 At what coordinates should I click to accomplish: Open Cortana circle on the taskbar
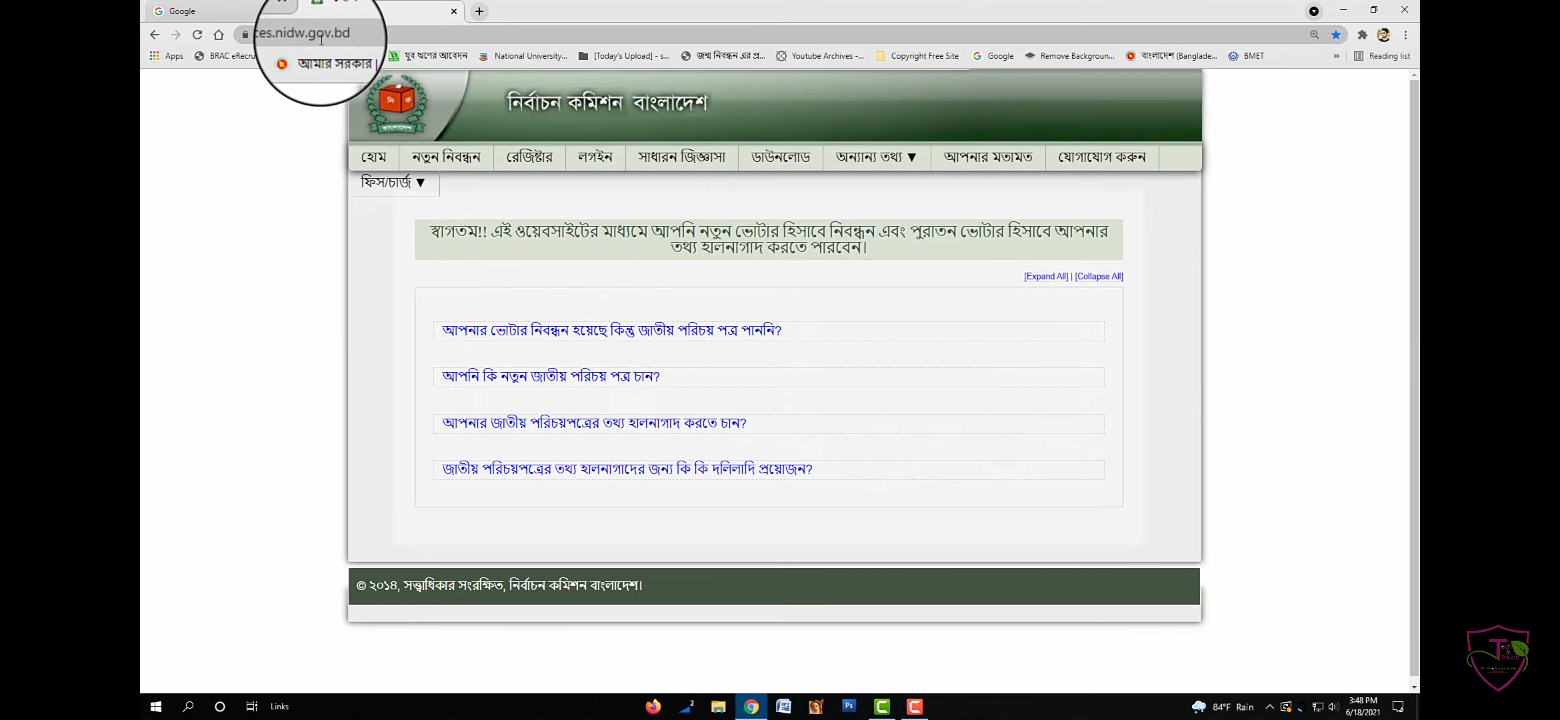tap(220, 707)
